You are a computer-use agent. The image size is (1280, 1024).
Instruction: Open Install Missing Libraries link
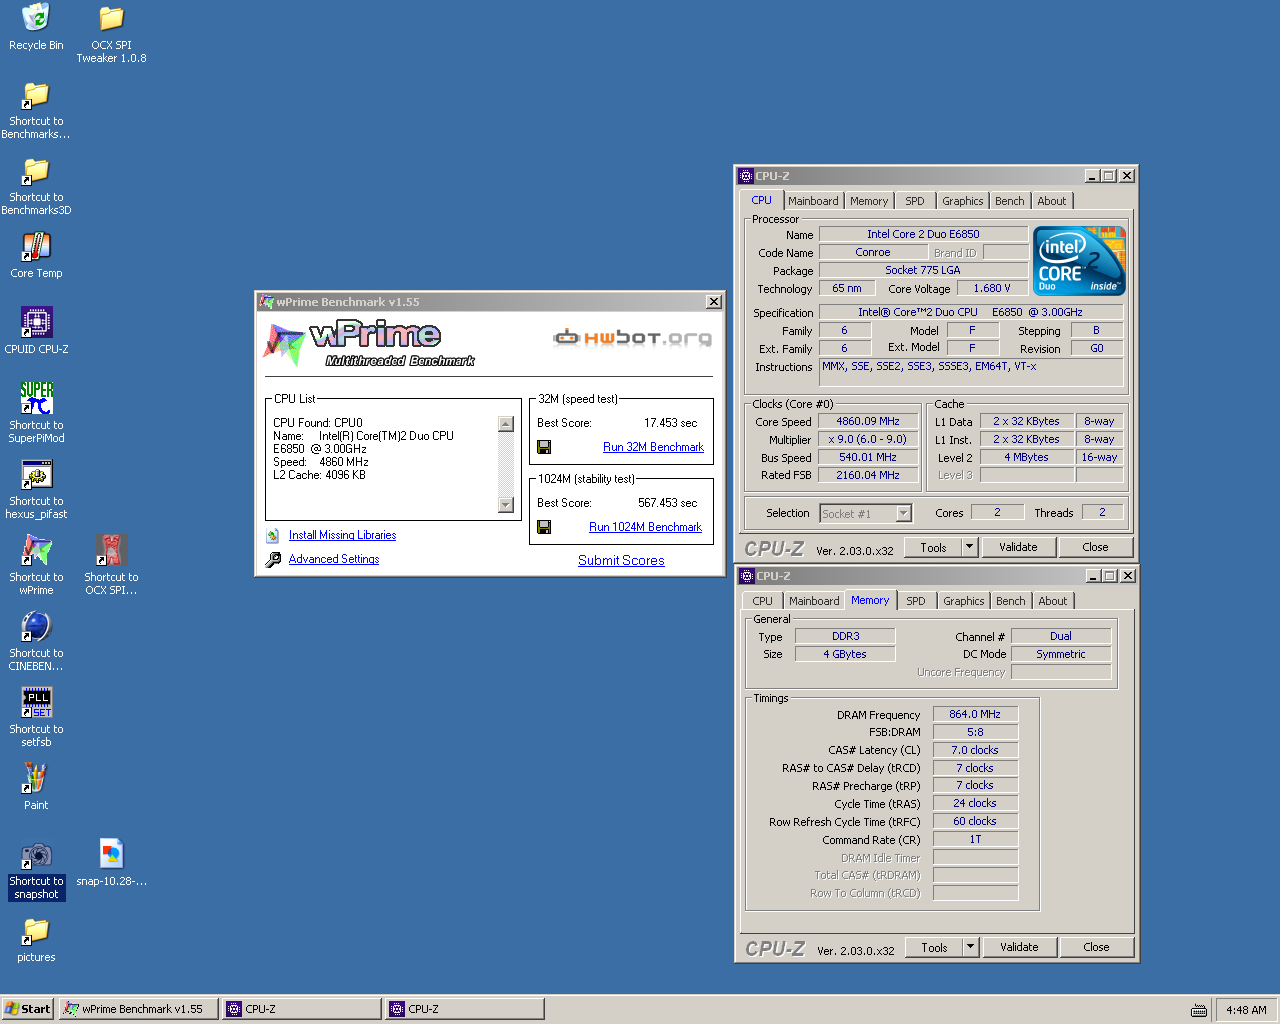point(342,535)
